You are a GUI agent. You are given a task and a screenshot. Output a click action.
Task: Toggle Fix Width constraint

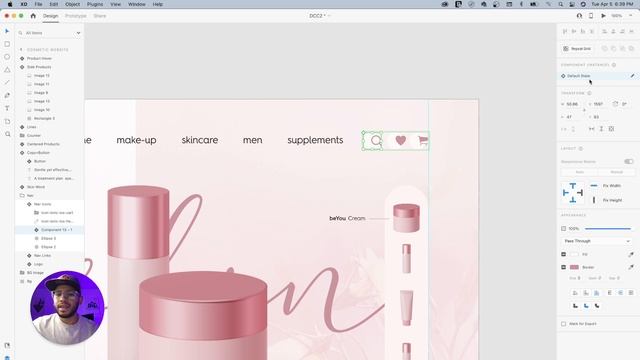(593, 186)
